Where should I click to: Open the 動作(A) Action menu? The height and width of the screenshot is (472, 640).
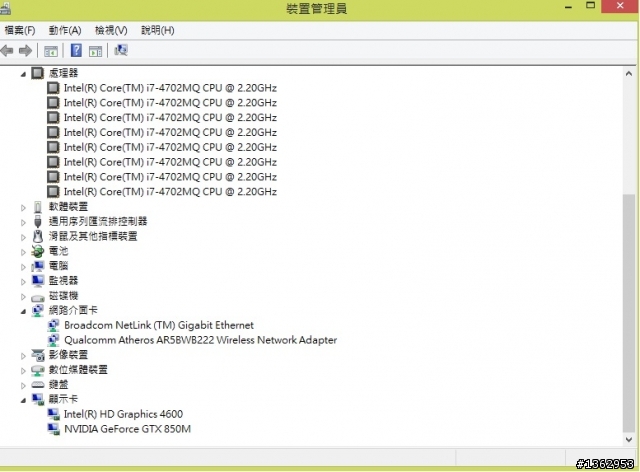coord(65,30)
